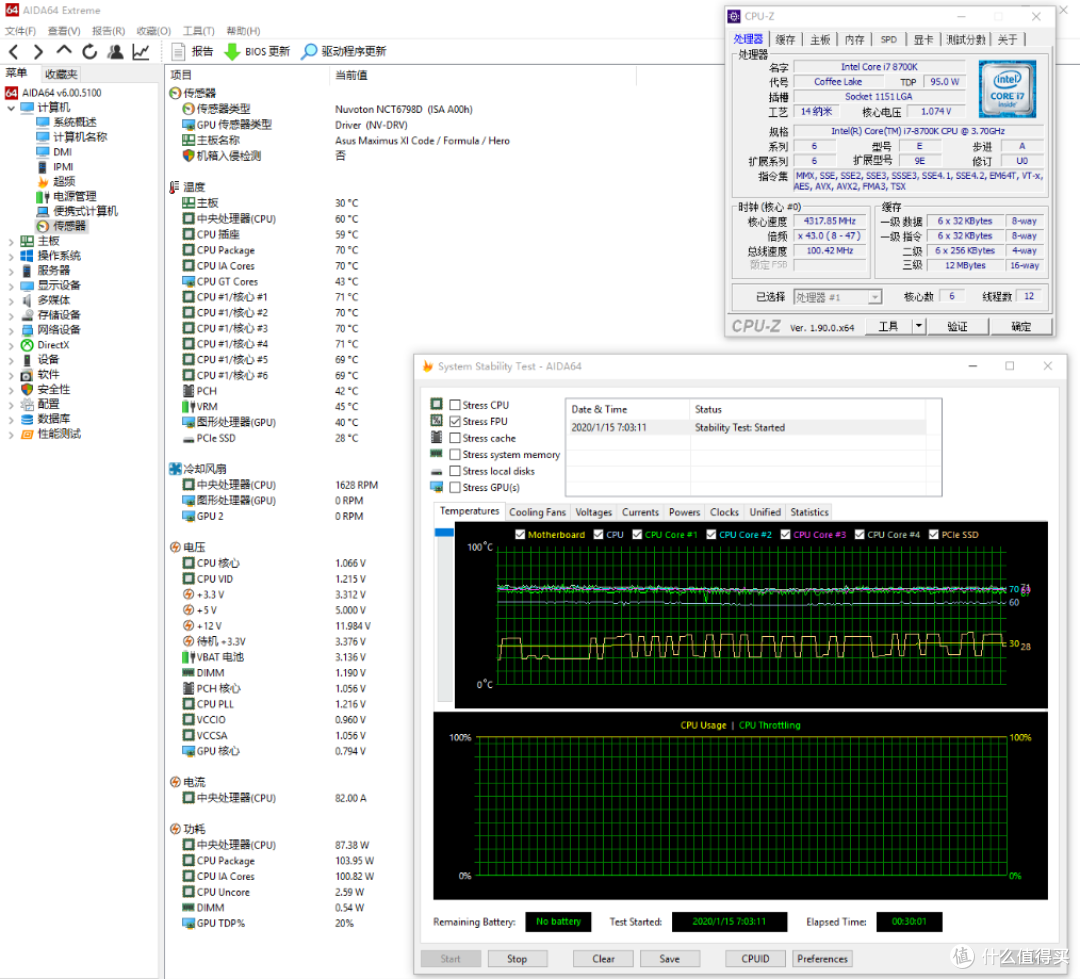Viewport: 1080px width, 979px height.
Task: Click the 安全性 shield icon in sidebar
Action: [28, 389]
